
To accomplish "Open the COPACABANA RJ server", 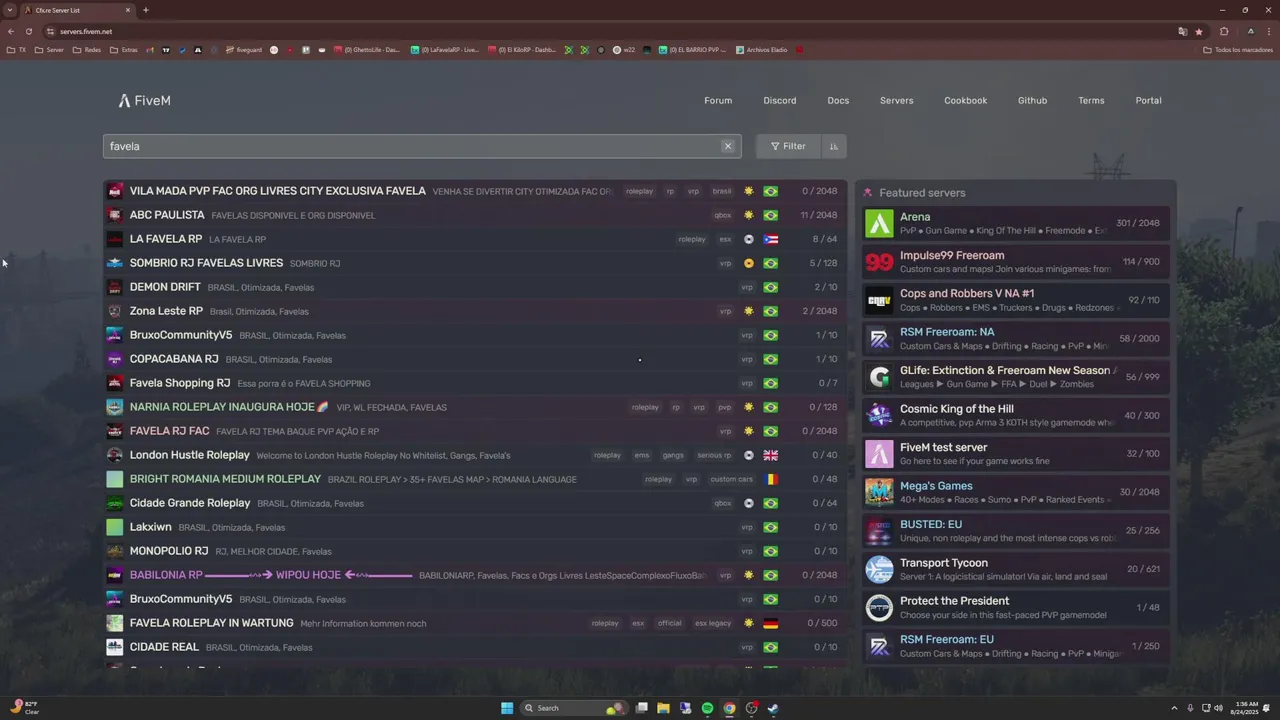I will tap(475, 359).
